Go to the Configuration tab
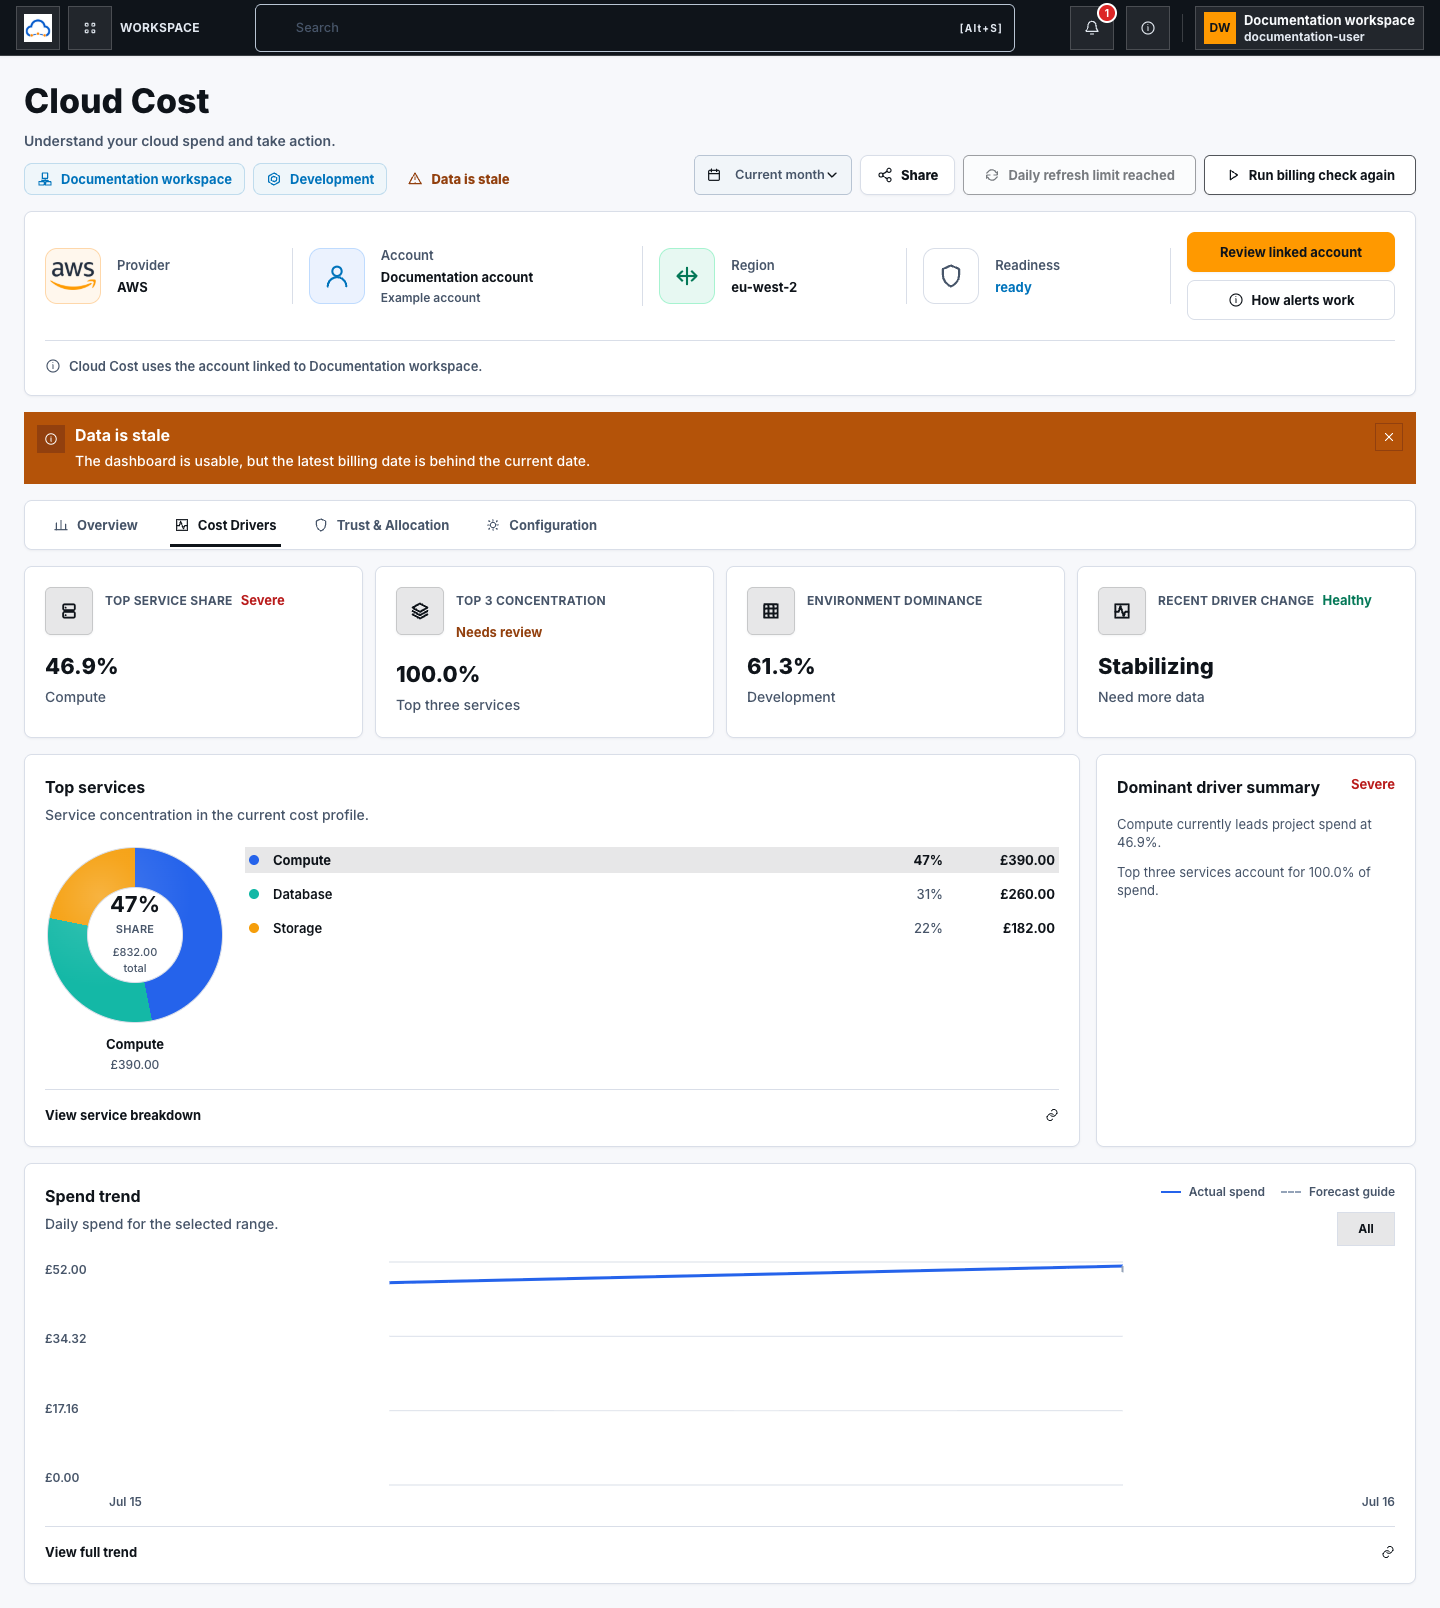Screen dimensions: 1440x1608 (x=542, y=525)
